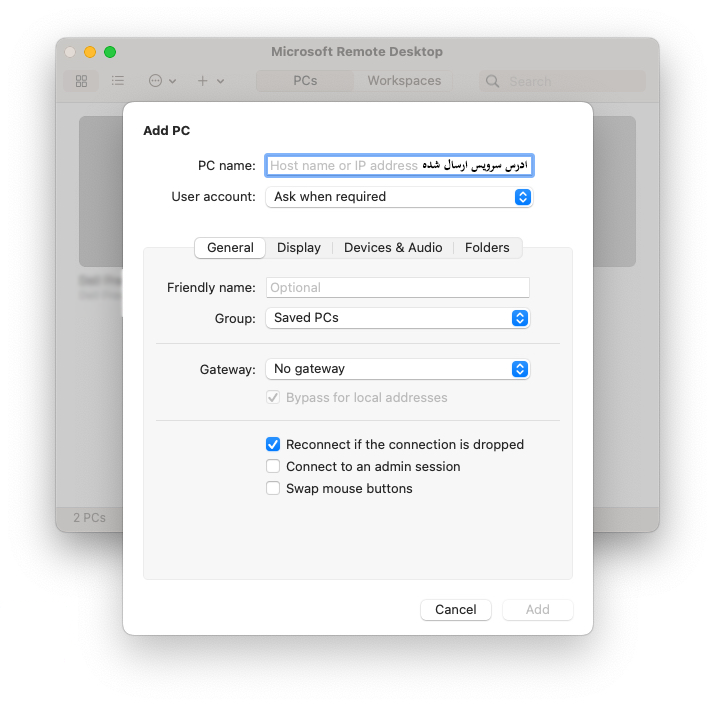
Task: Expand the chevron next to ellipsis icon
Action: point(172,82)
